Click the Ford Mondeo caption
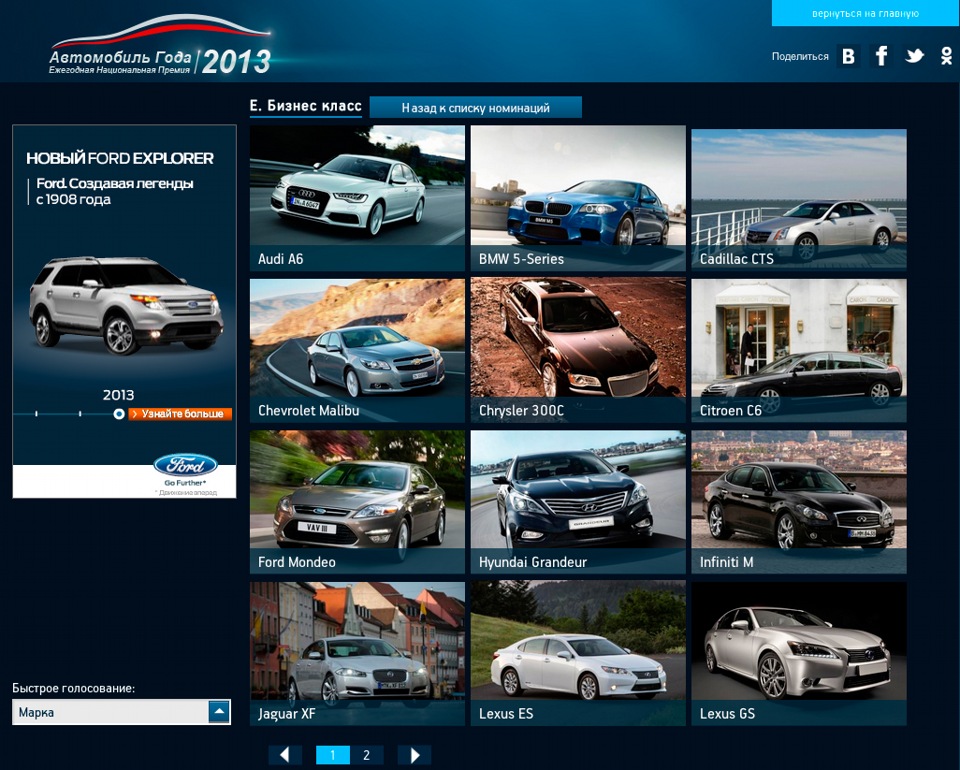 [x=297, y=562]
